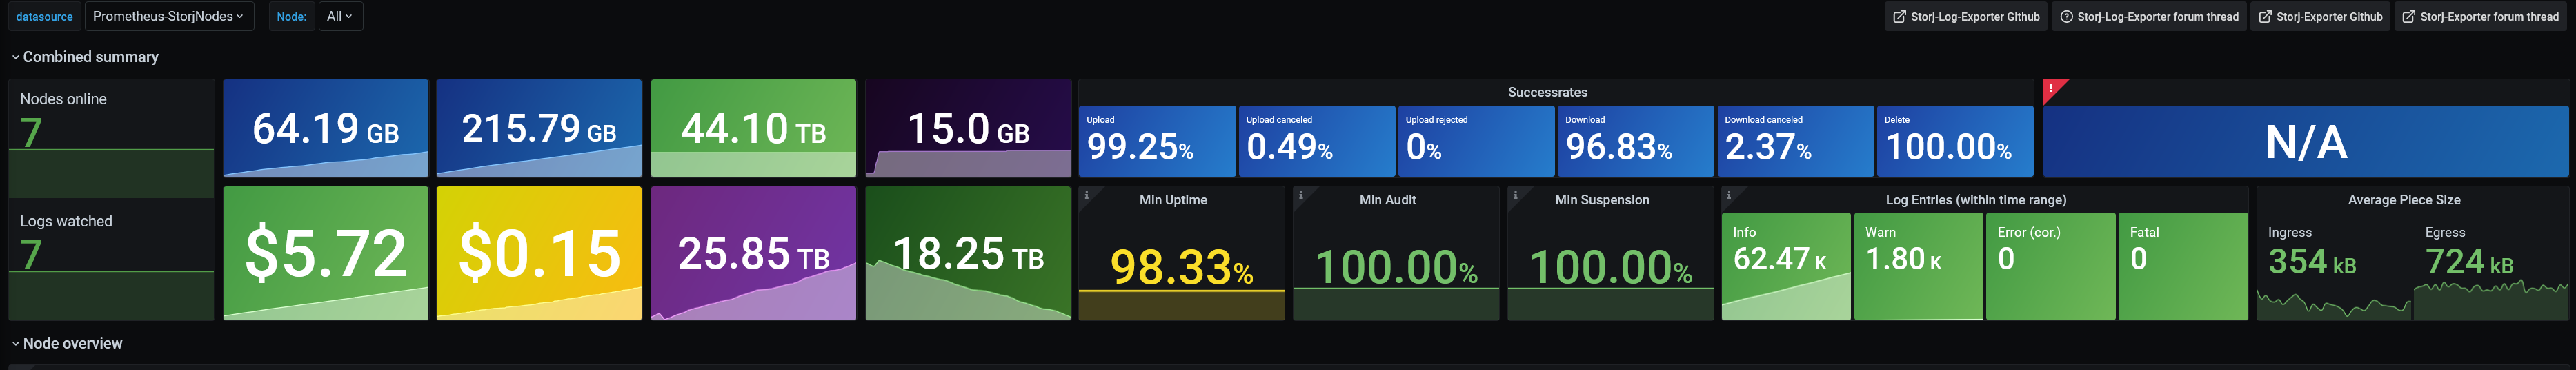The height and width of the screenshot is (370, 2576).
Task: Open the Average Piece Size title menu
Action: pyautogui.click(x=2403, y=200)
